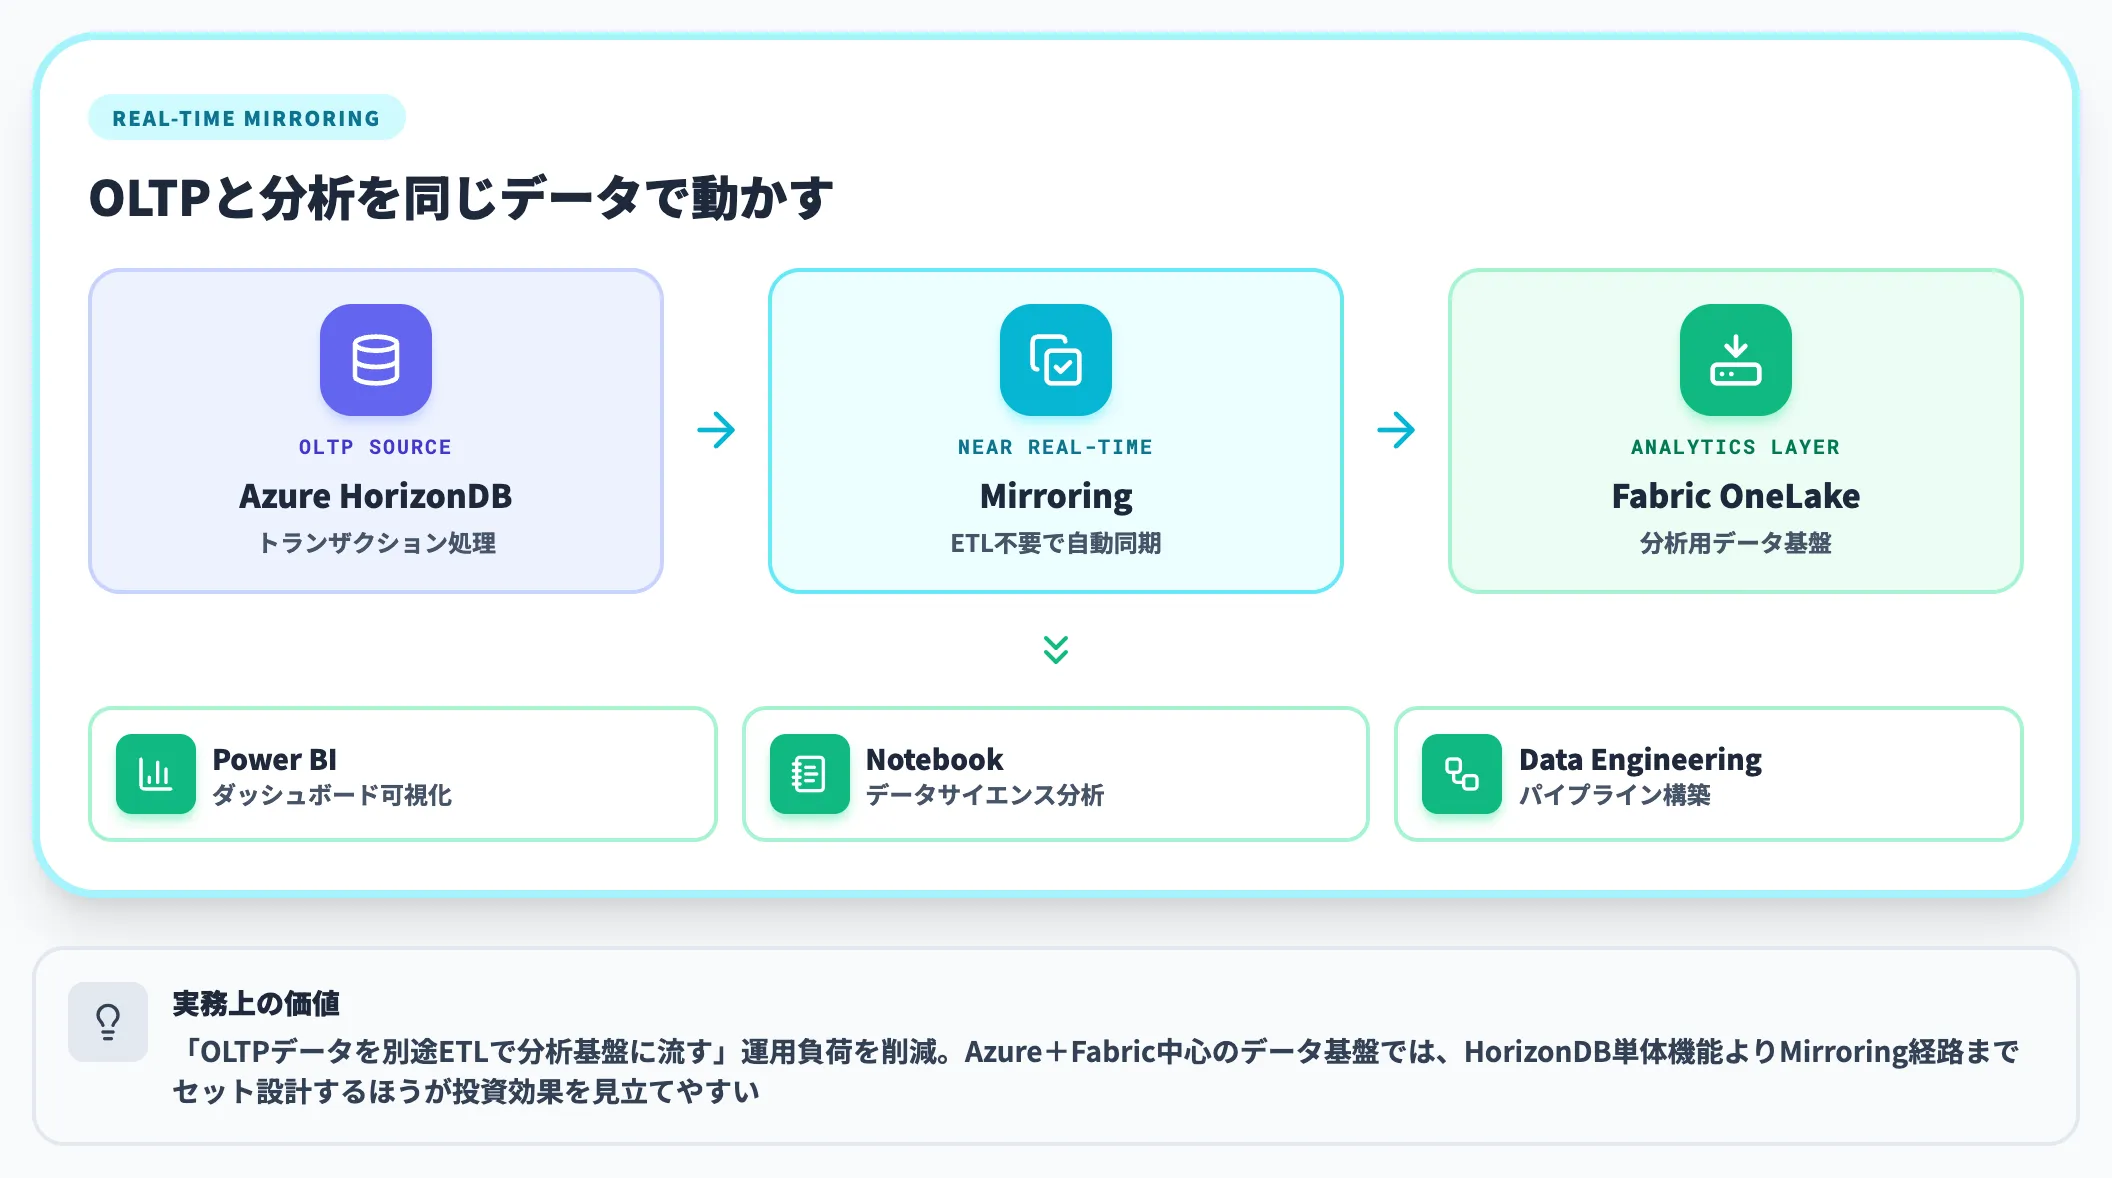Click the purple database icon for OLTP Source
Screen dimensions: 2112x1178
pyautogui.click(x=376, y=360)
